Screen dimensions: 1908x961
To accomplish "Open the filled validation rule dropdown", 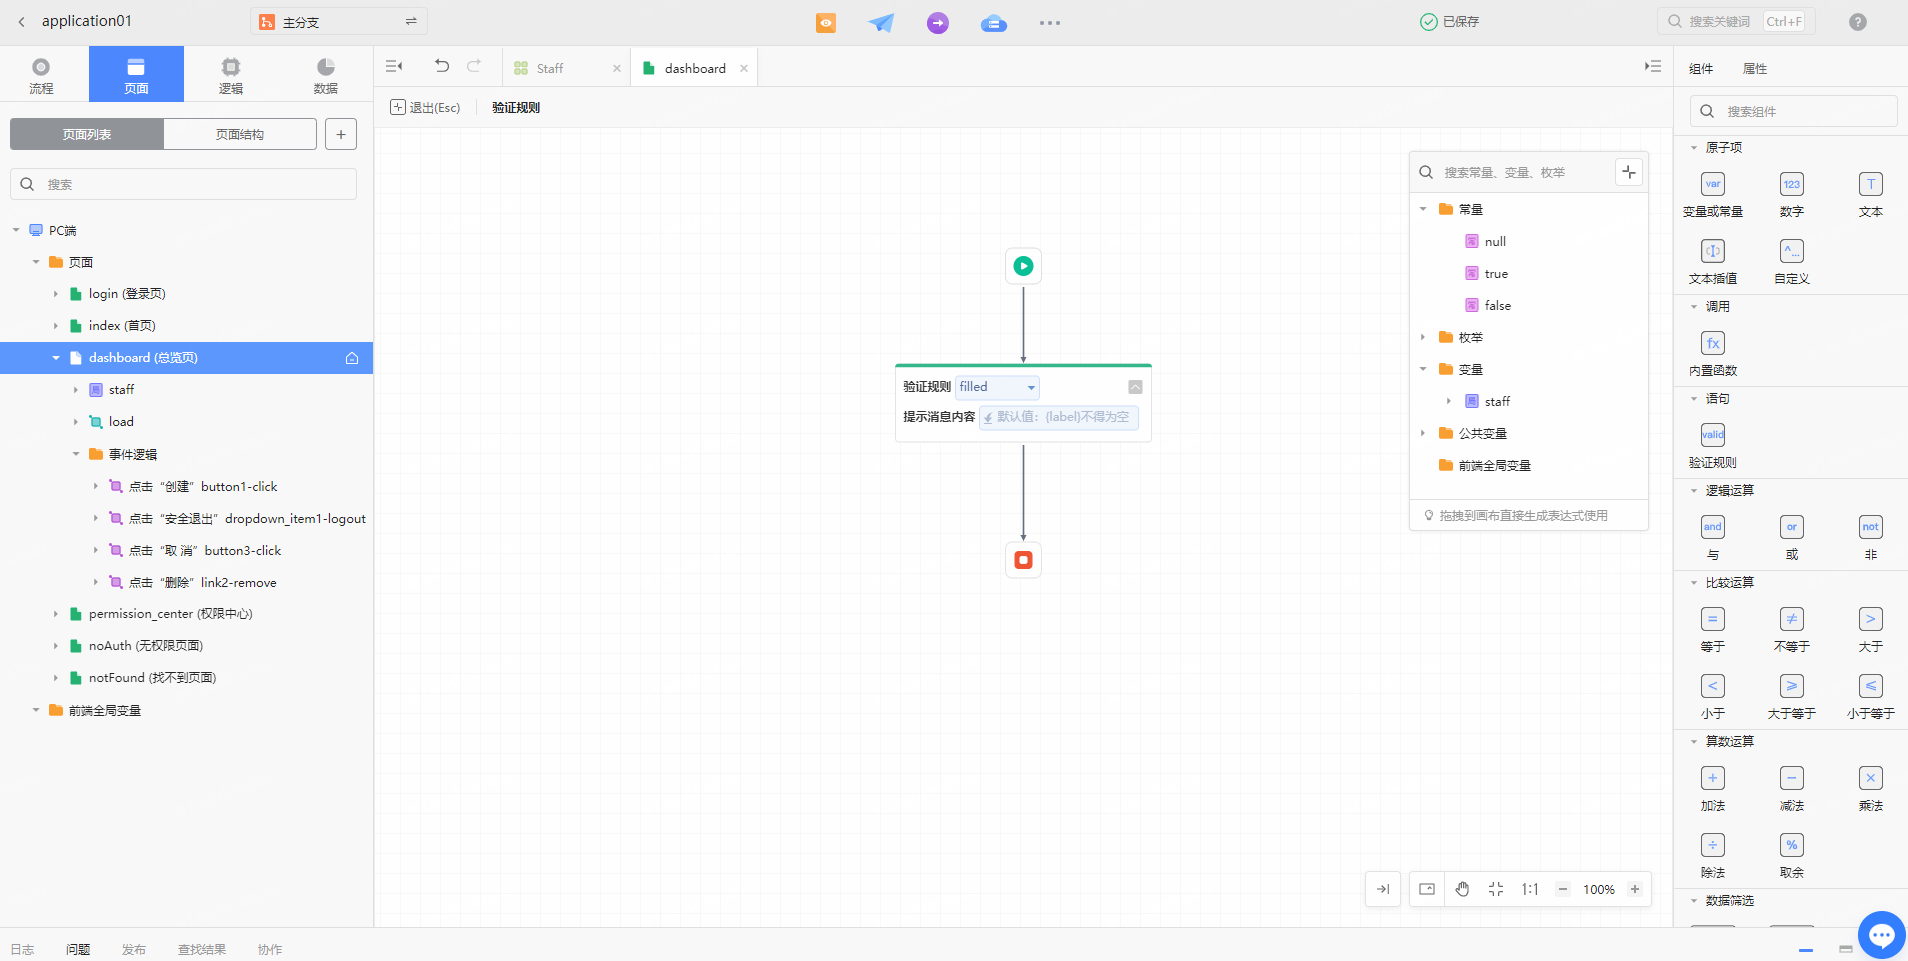I will click(x=997, y=387).
